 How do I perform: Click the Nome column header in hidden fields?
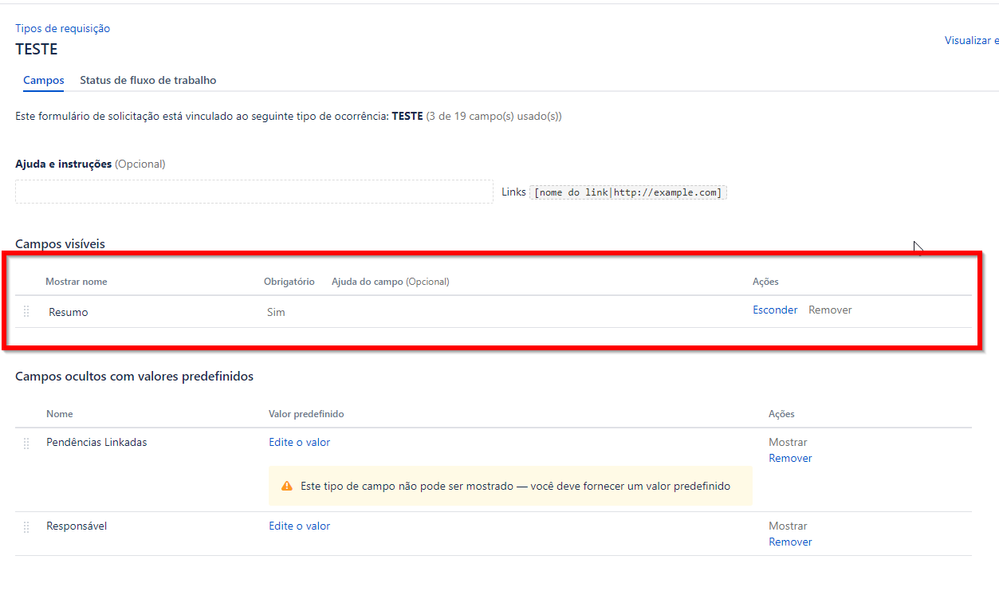point(59,414)
